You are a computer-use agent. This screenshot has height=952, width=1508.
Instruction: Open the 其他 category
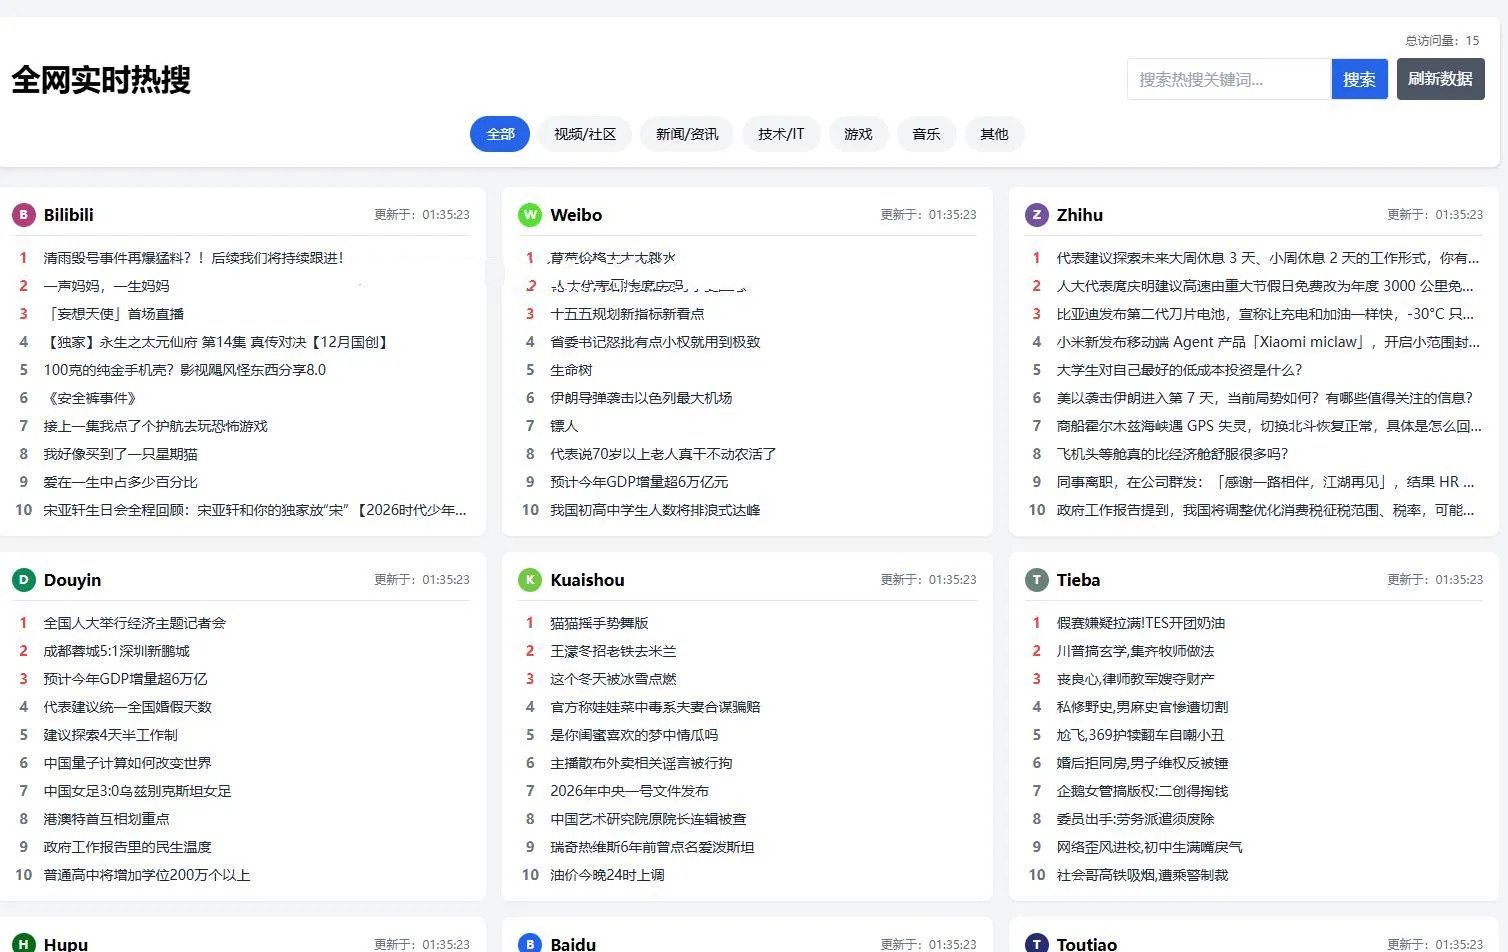pyautogui.click(x=994, y=133)
